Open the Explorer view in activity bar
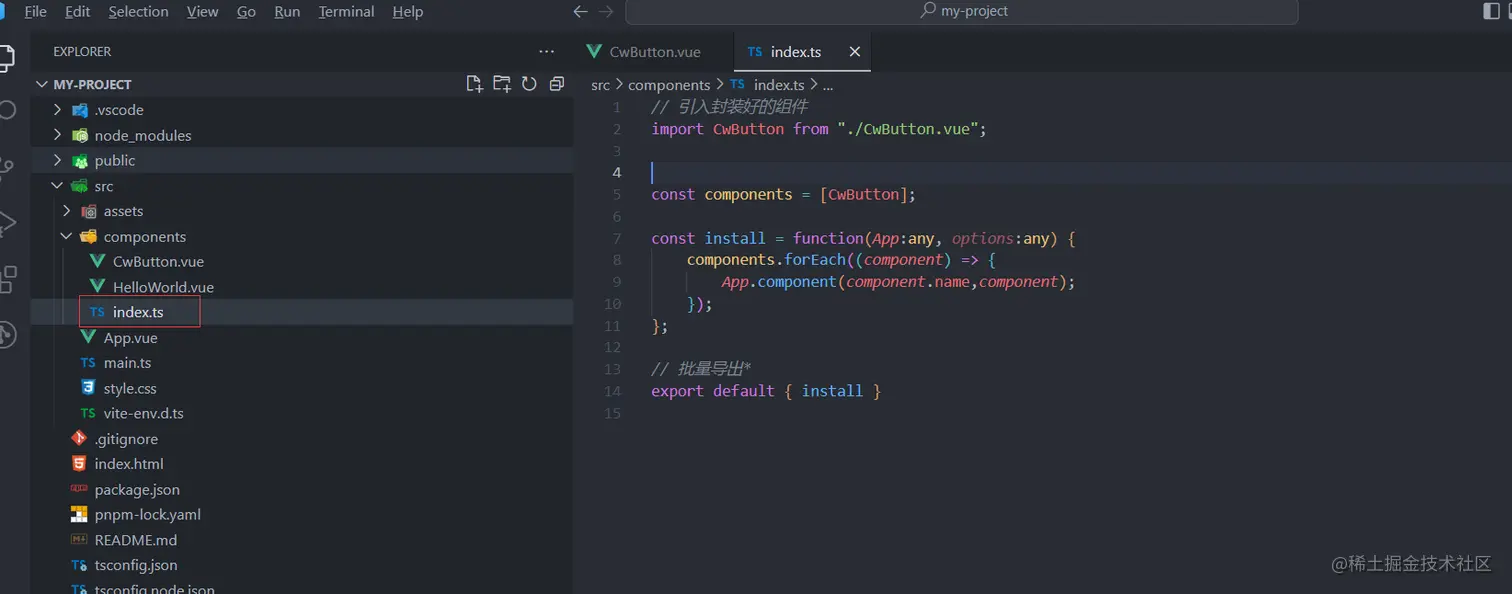Image resolution: width=1512 pixels, height=594 pixels. click(x=6, y=57)
